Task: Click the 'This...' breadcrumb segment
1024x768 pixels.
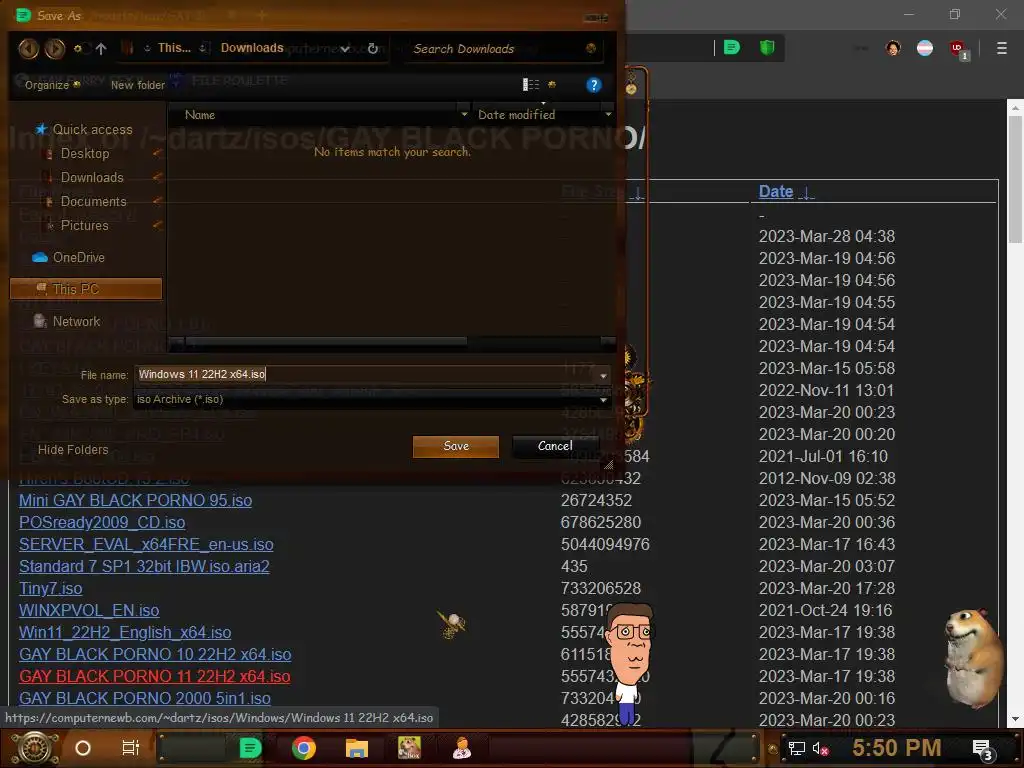Action: [174, 48]
